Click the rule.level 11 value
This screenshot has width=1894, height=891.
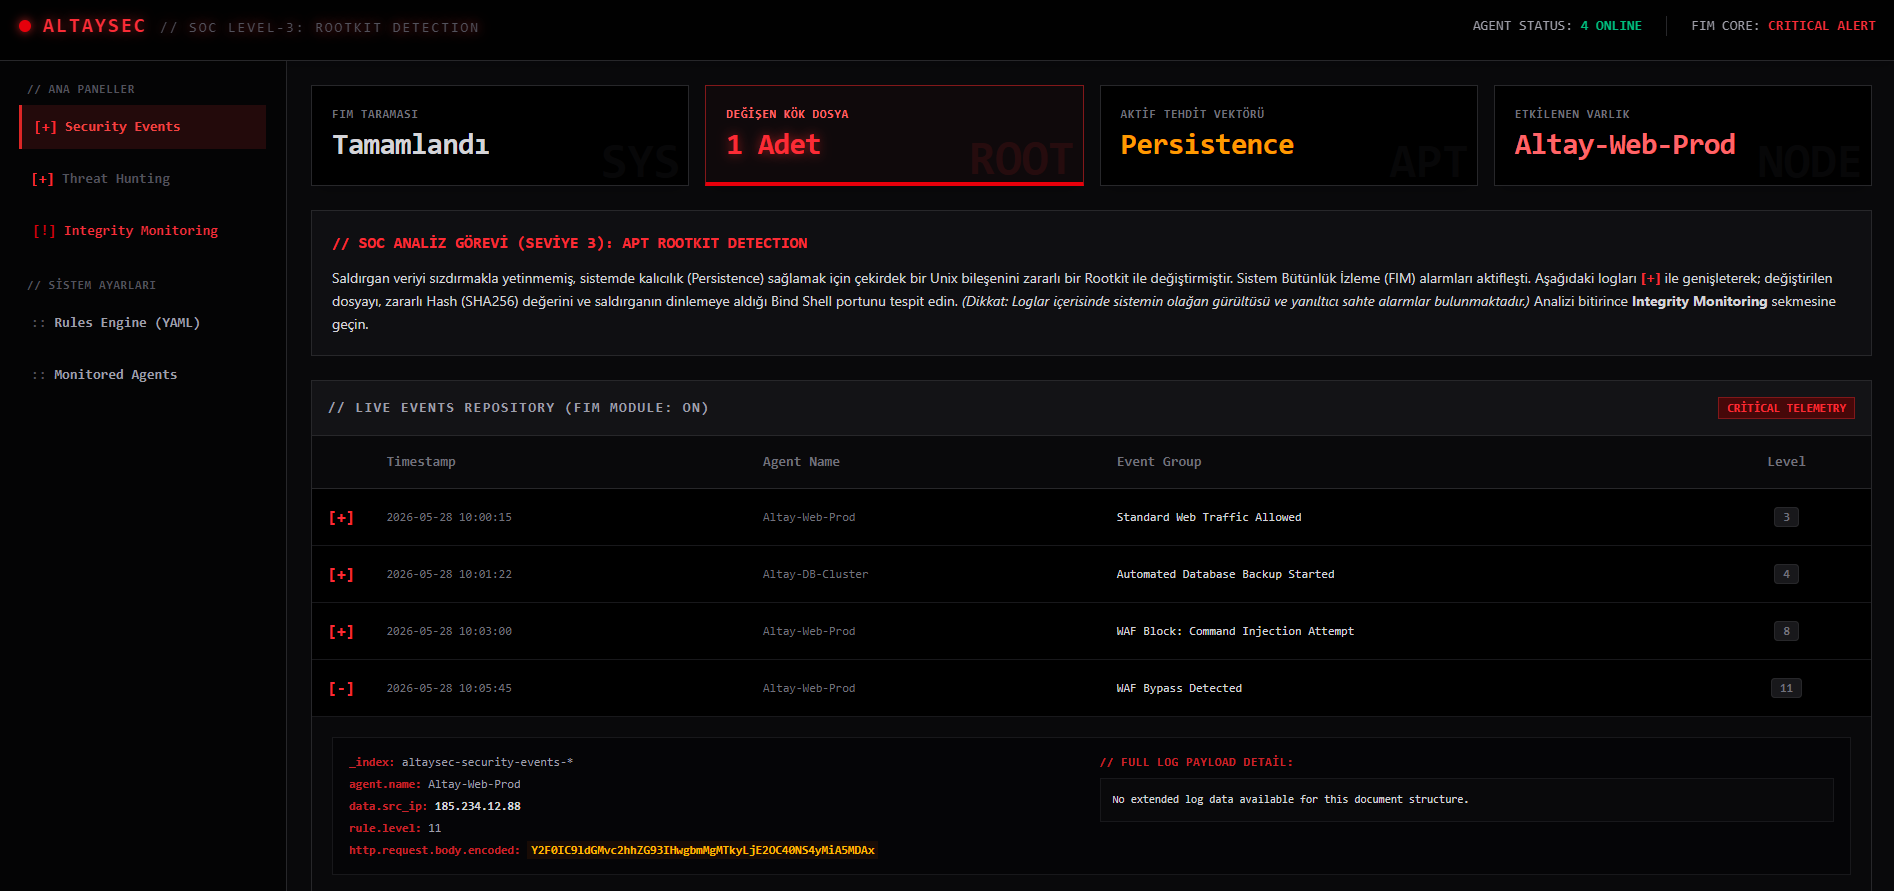434,828
